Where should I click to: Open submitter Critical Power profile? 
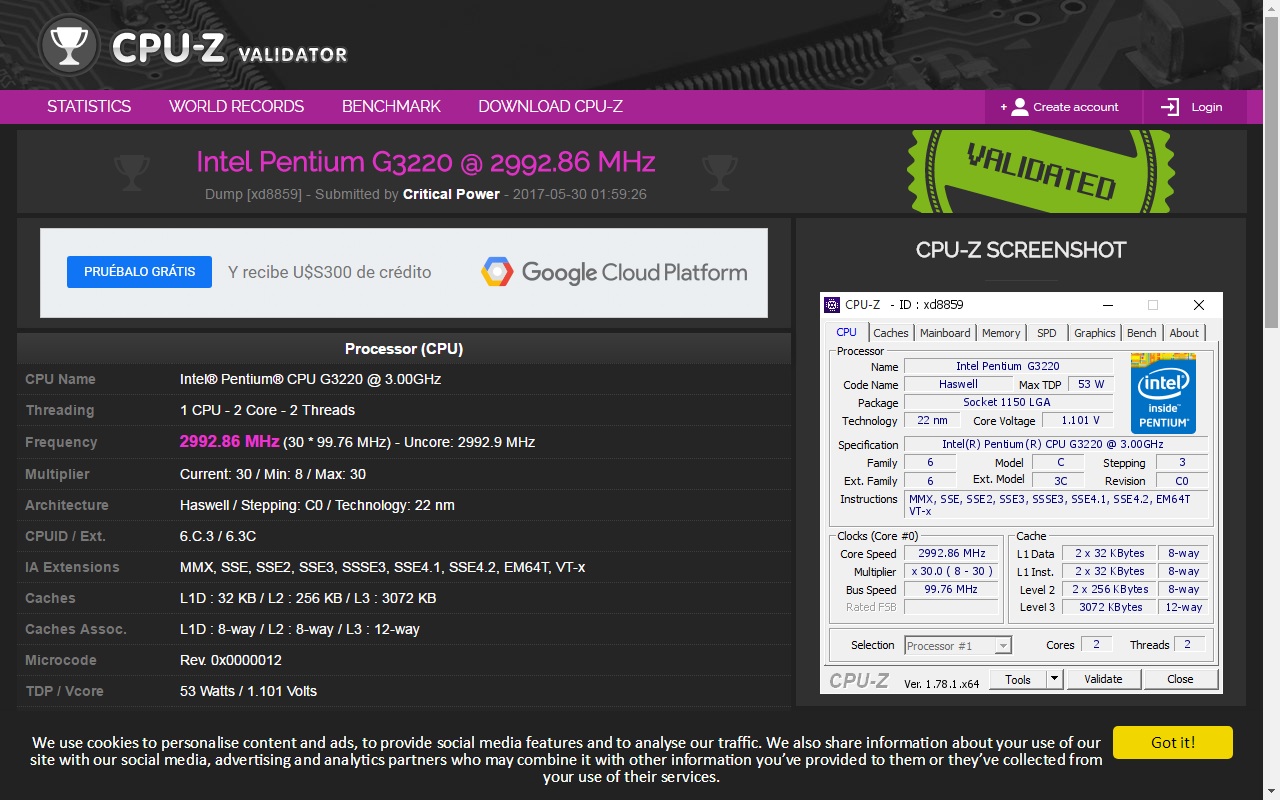[x=451, y=194]
